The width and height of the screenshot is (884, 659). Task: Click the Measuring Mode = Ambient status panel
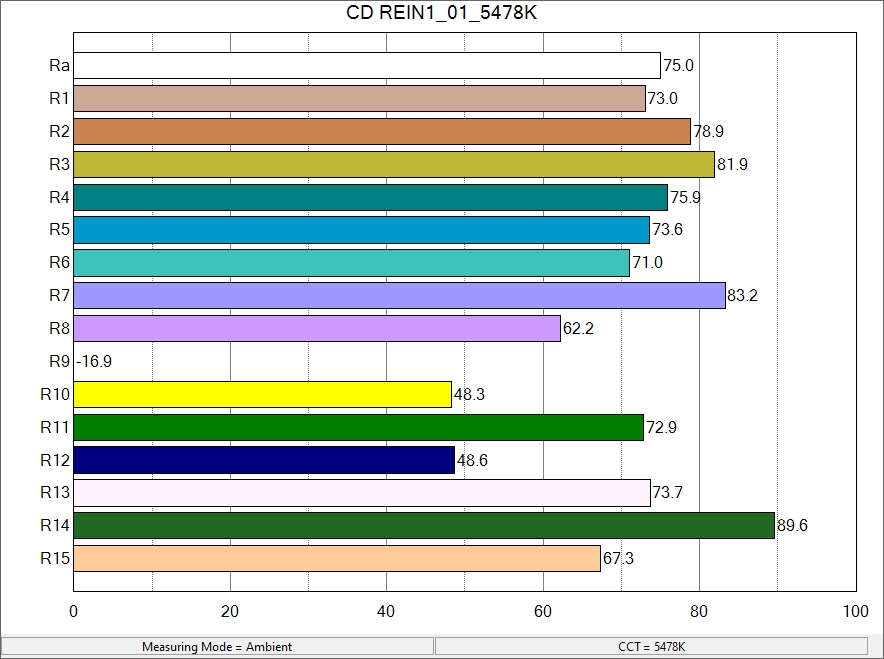(x=217, y=647)
